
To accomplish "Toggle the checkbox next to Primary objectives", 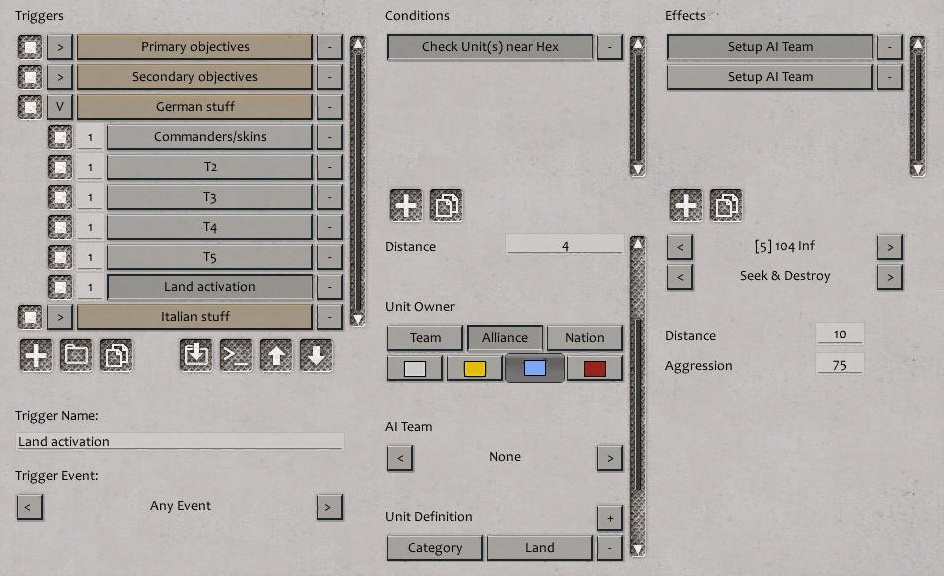I will (x=29, y=46).
